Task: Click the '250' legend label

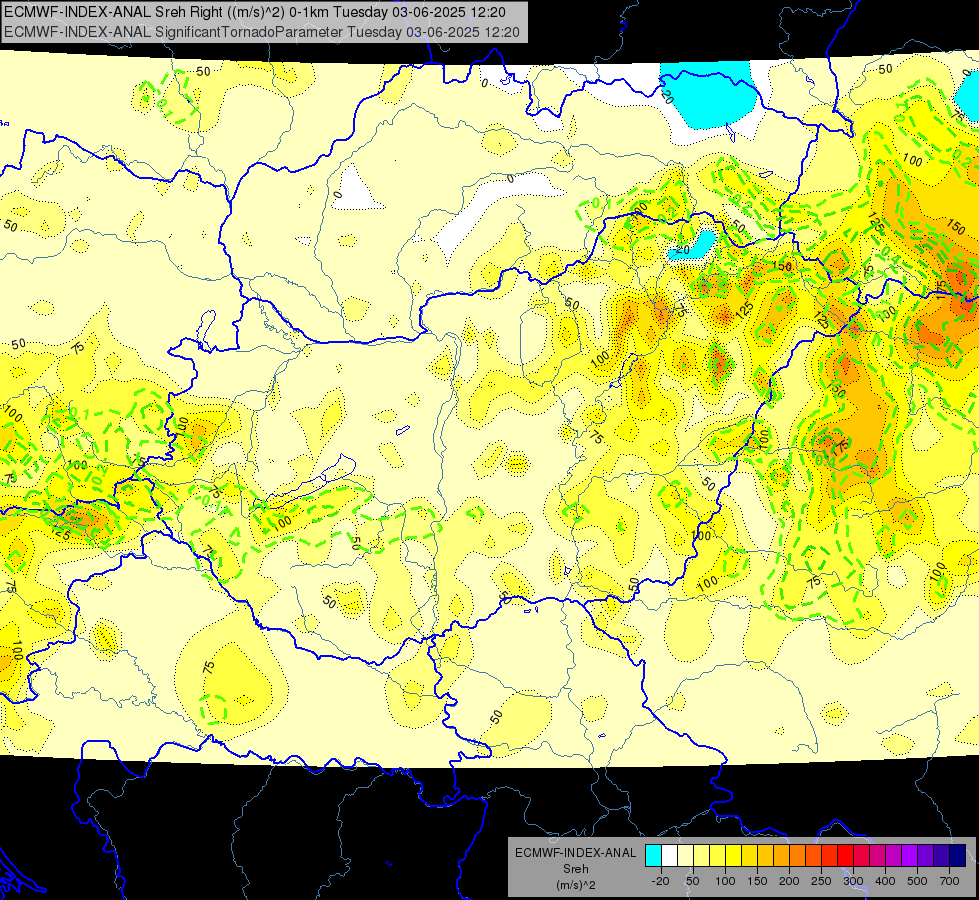Action: (x=821, y=881)
